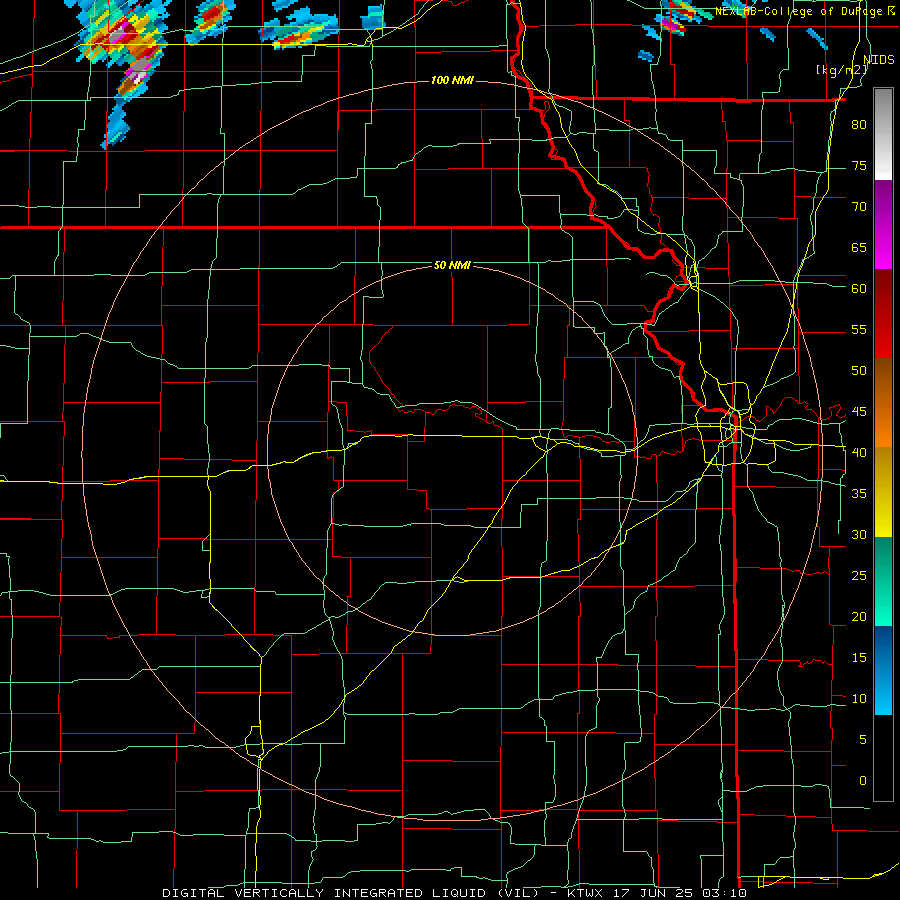900x900 pixels.
Task: Click the legend value 20
Action: [859, 617]
